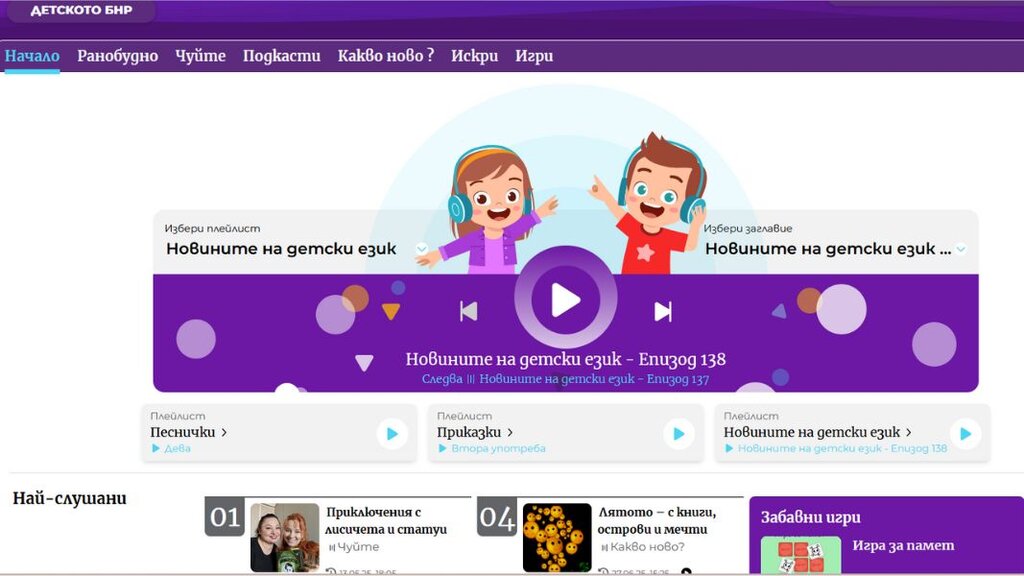
Task: Open the Подкасти menu item
Action: [281, 56]
